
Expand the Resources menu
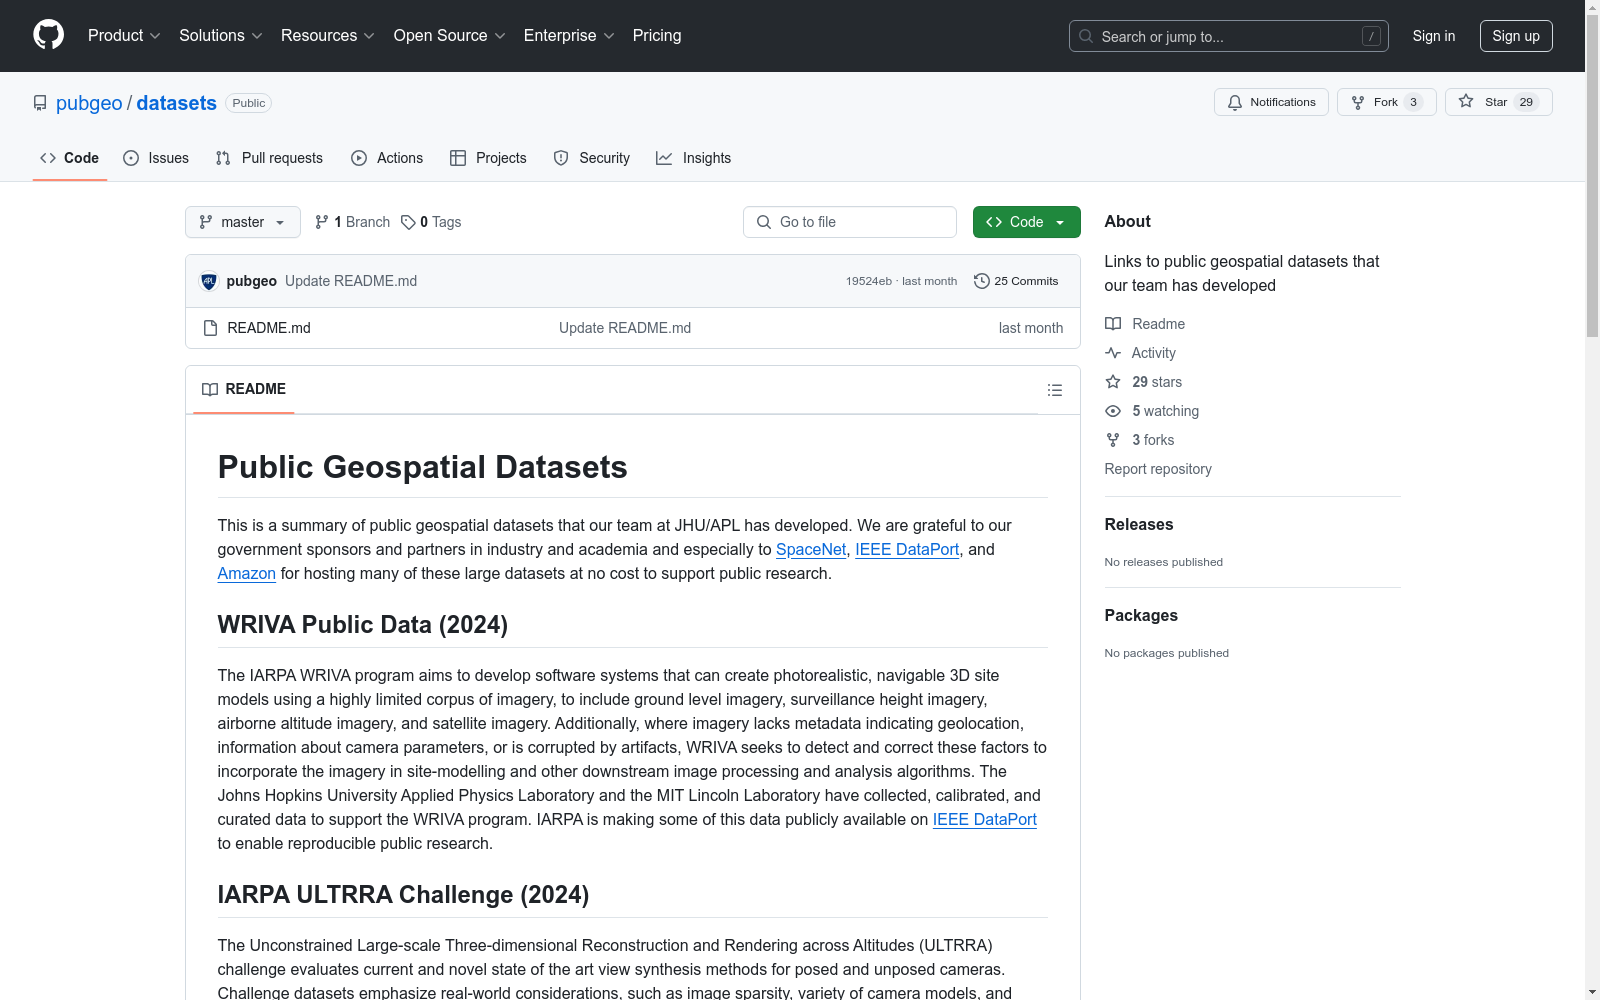327,36
